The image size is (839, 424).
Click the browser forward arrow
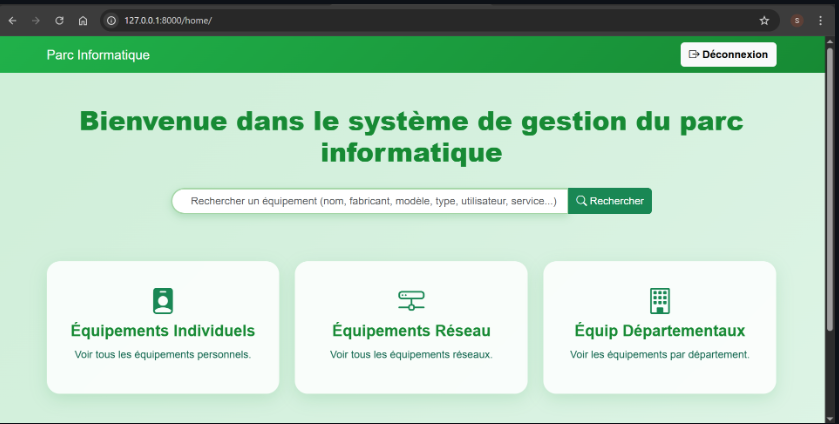click(x=36, y=20)
